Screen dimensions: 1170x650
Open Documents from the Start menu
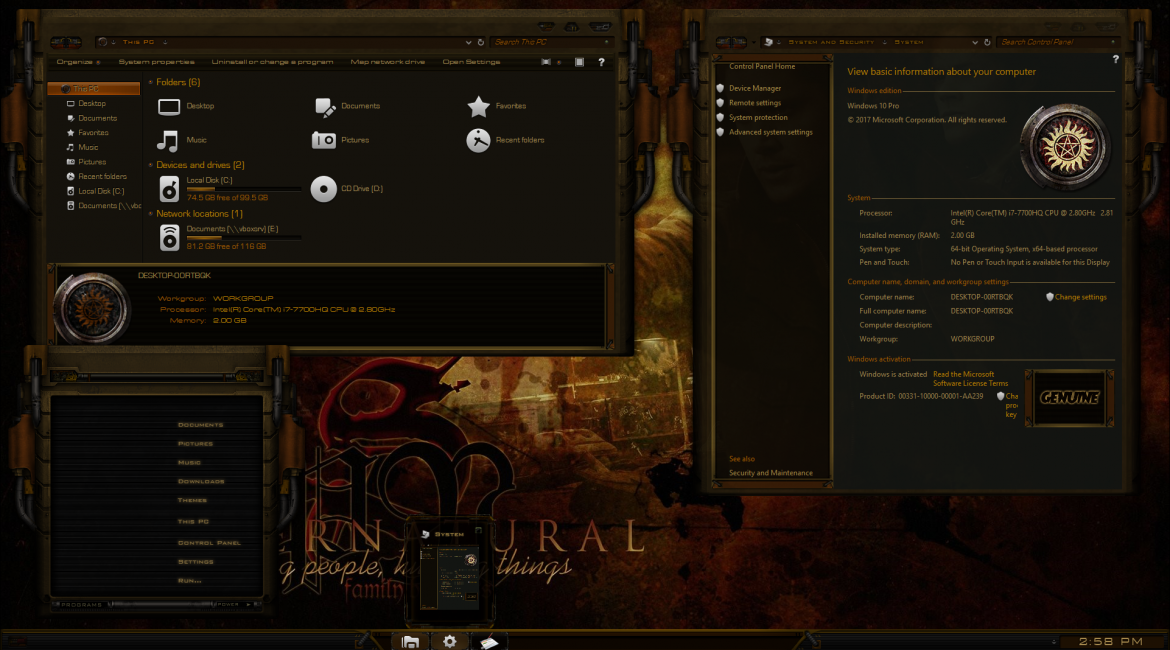click(x=200, y=425)
